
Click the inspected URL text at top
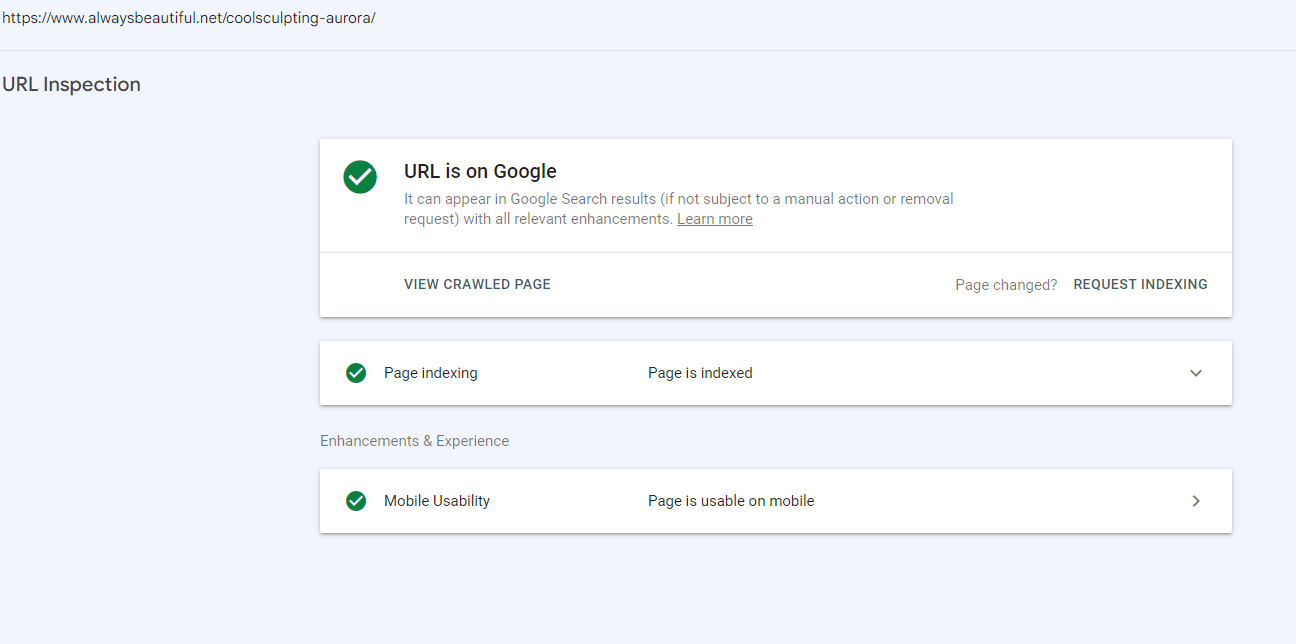pyautogui.click(x=189, y=18)
